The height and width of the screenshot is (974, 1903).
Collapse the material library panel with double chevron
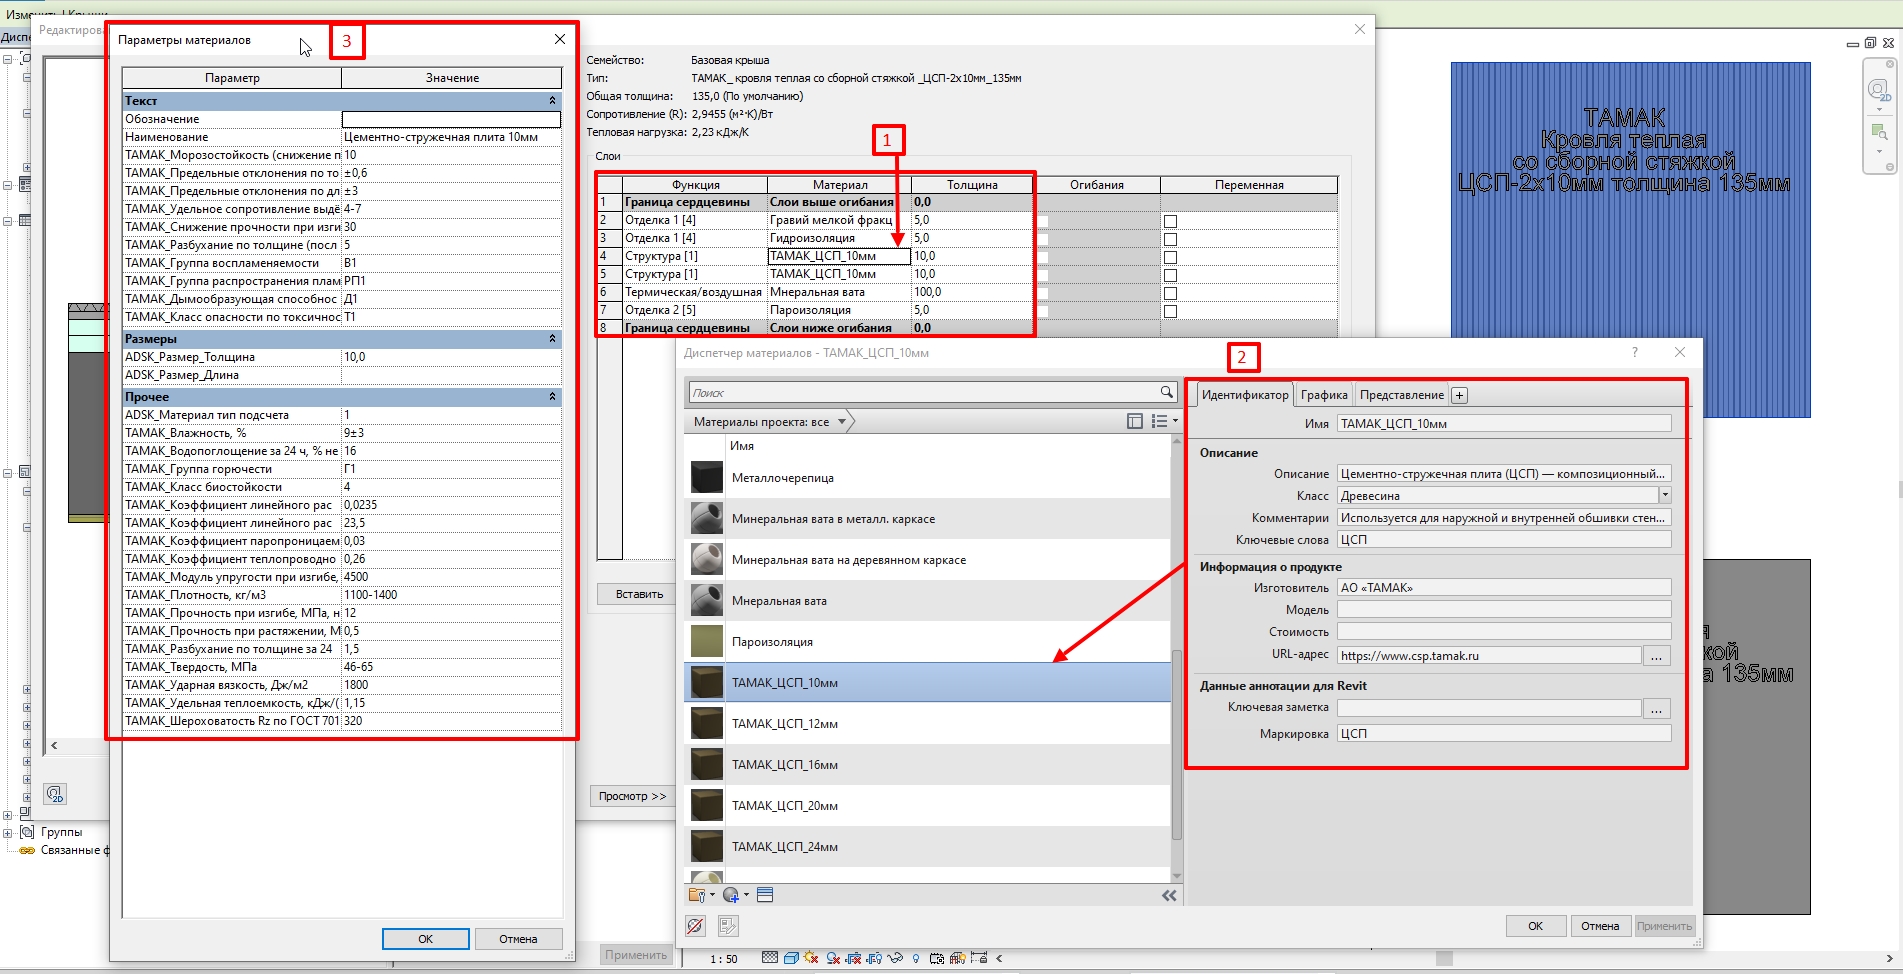[x=1168, y=895]
